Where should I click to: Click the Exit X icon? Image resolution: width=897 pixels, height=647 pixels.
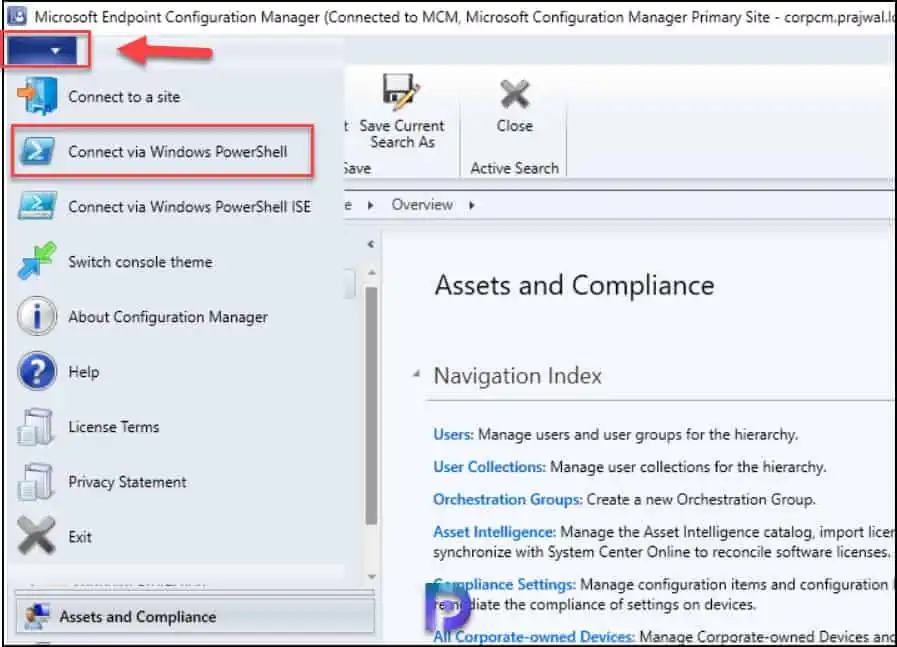(x=37, y=536)
